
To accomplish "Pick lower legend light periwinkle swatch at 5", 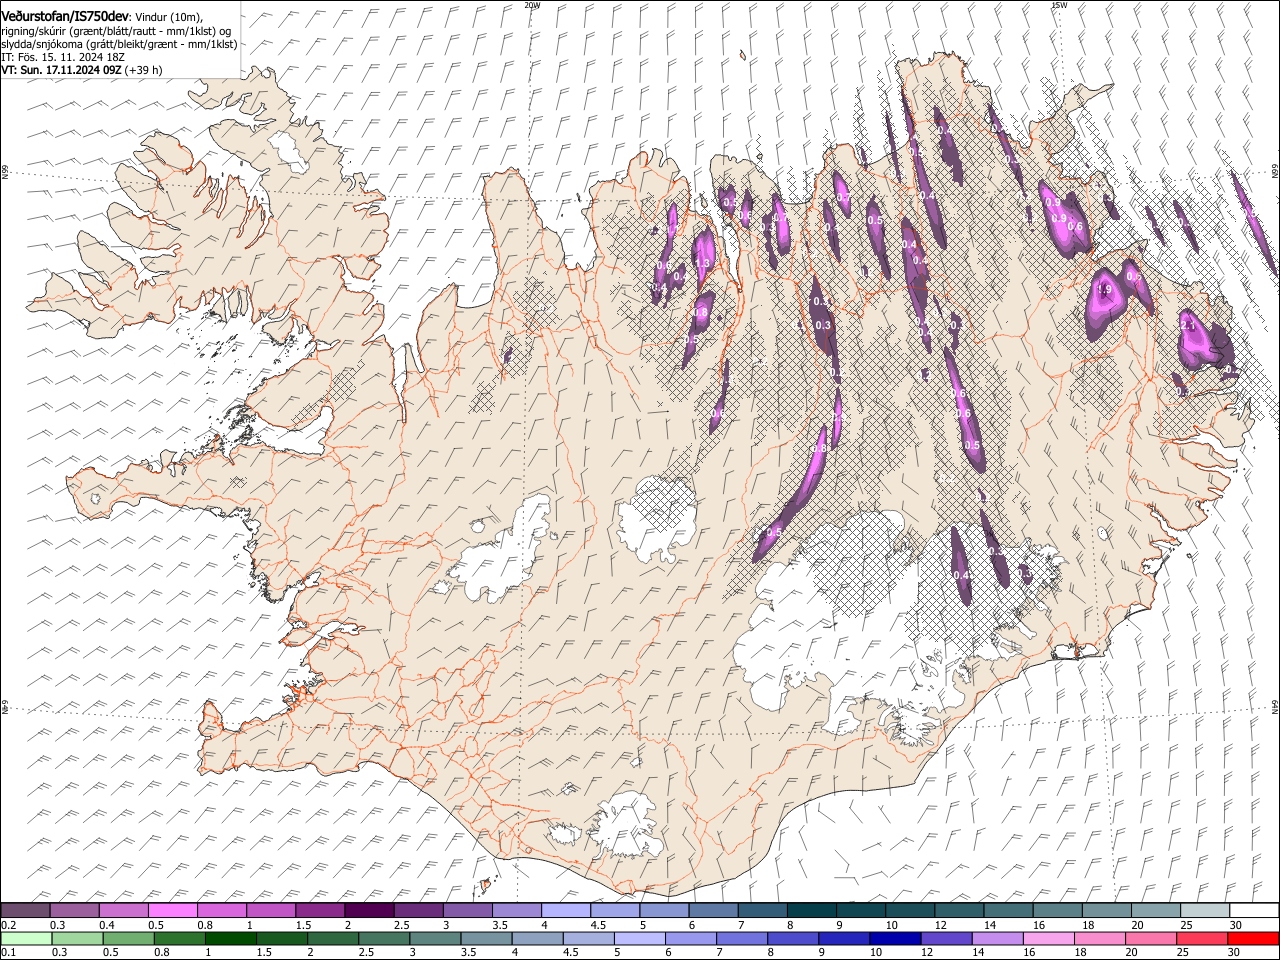I will coord(638,938).
